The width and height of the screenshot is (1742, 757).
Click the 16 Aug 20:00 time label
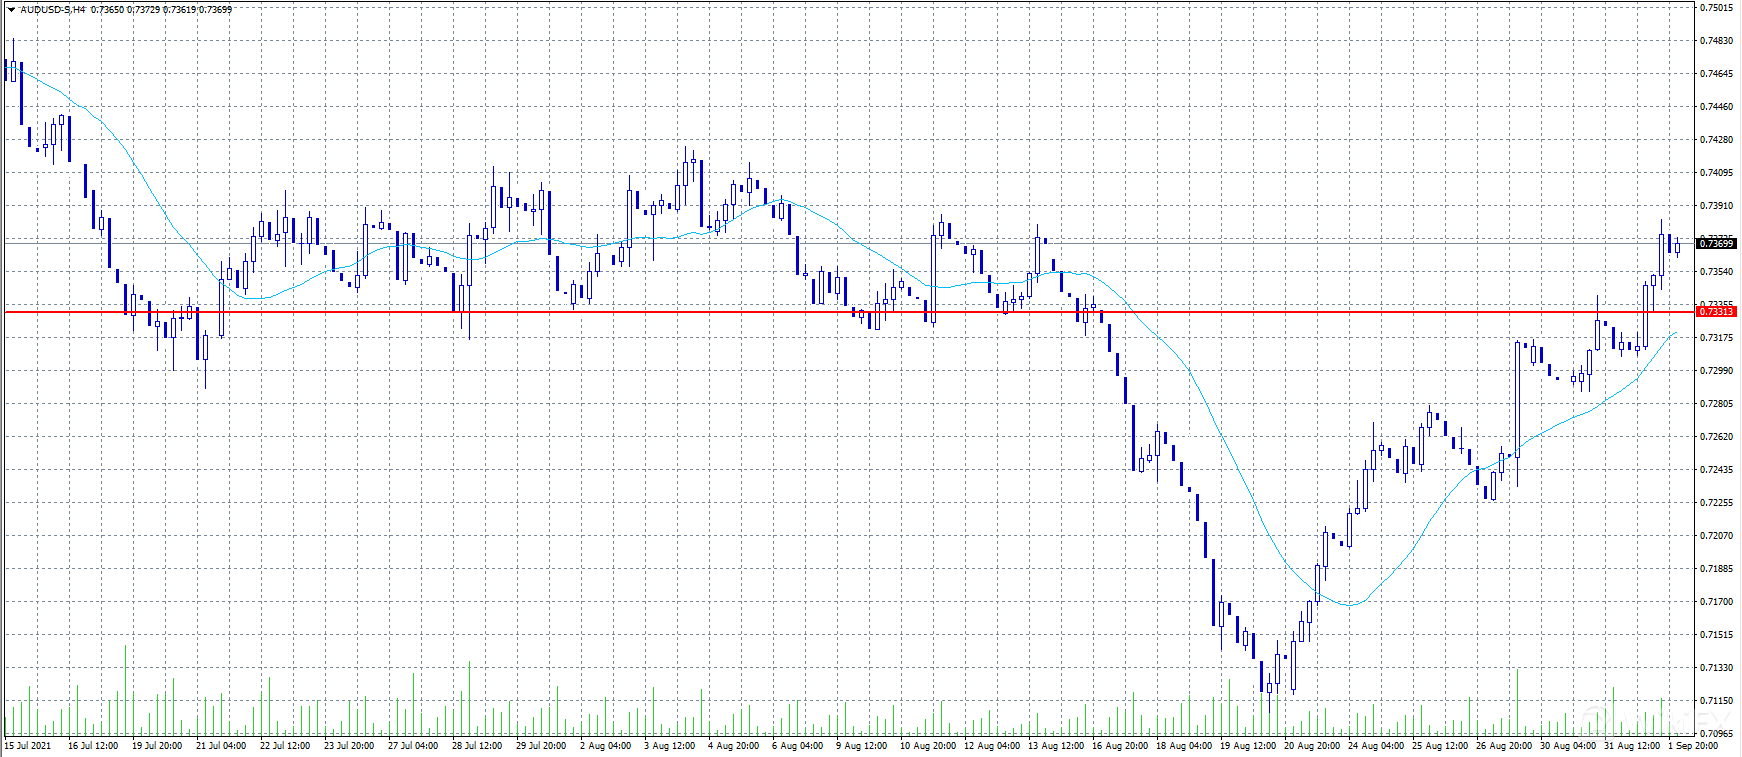pyautogui.click(x=1119, y=746)
